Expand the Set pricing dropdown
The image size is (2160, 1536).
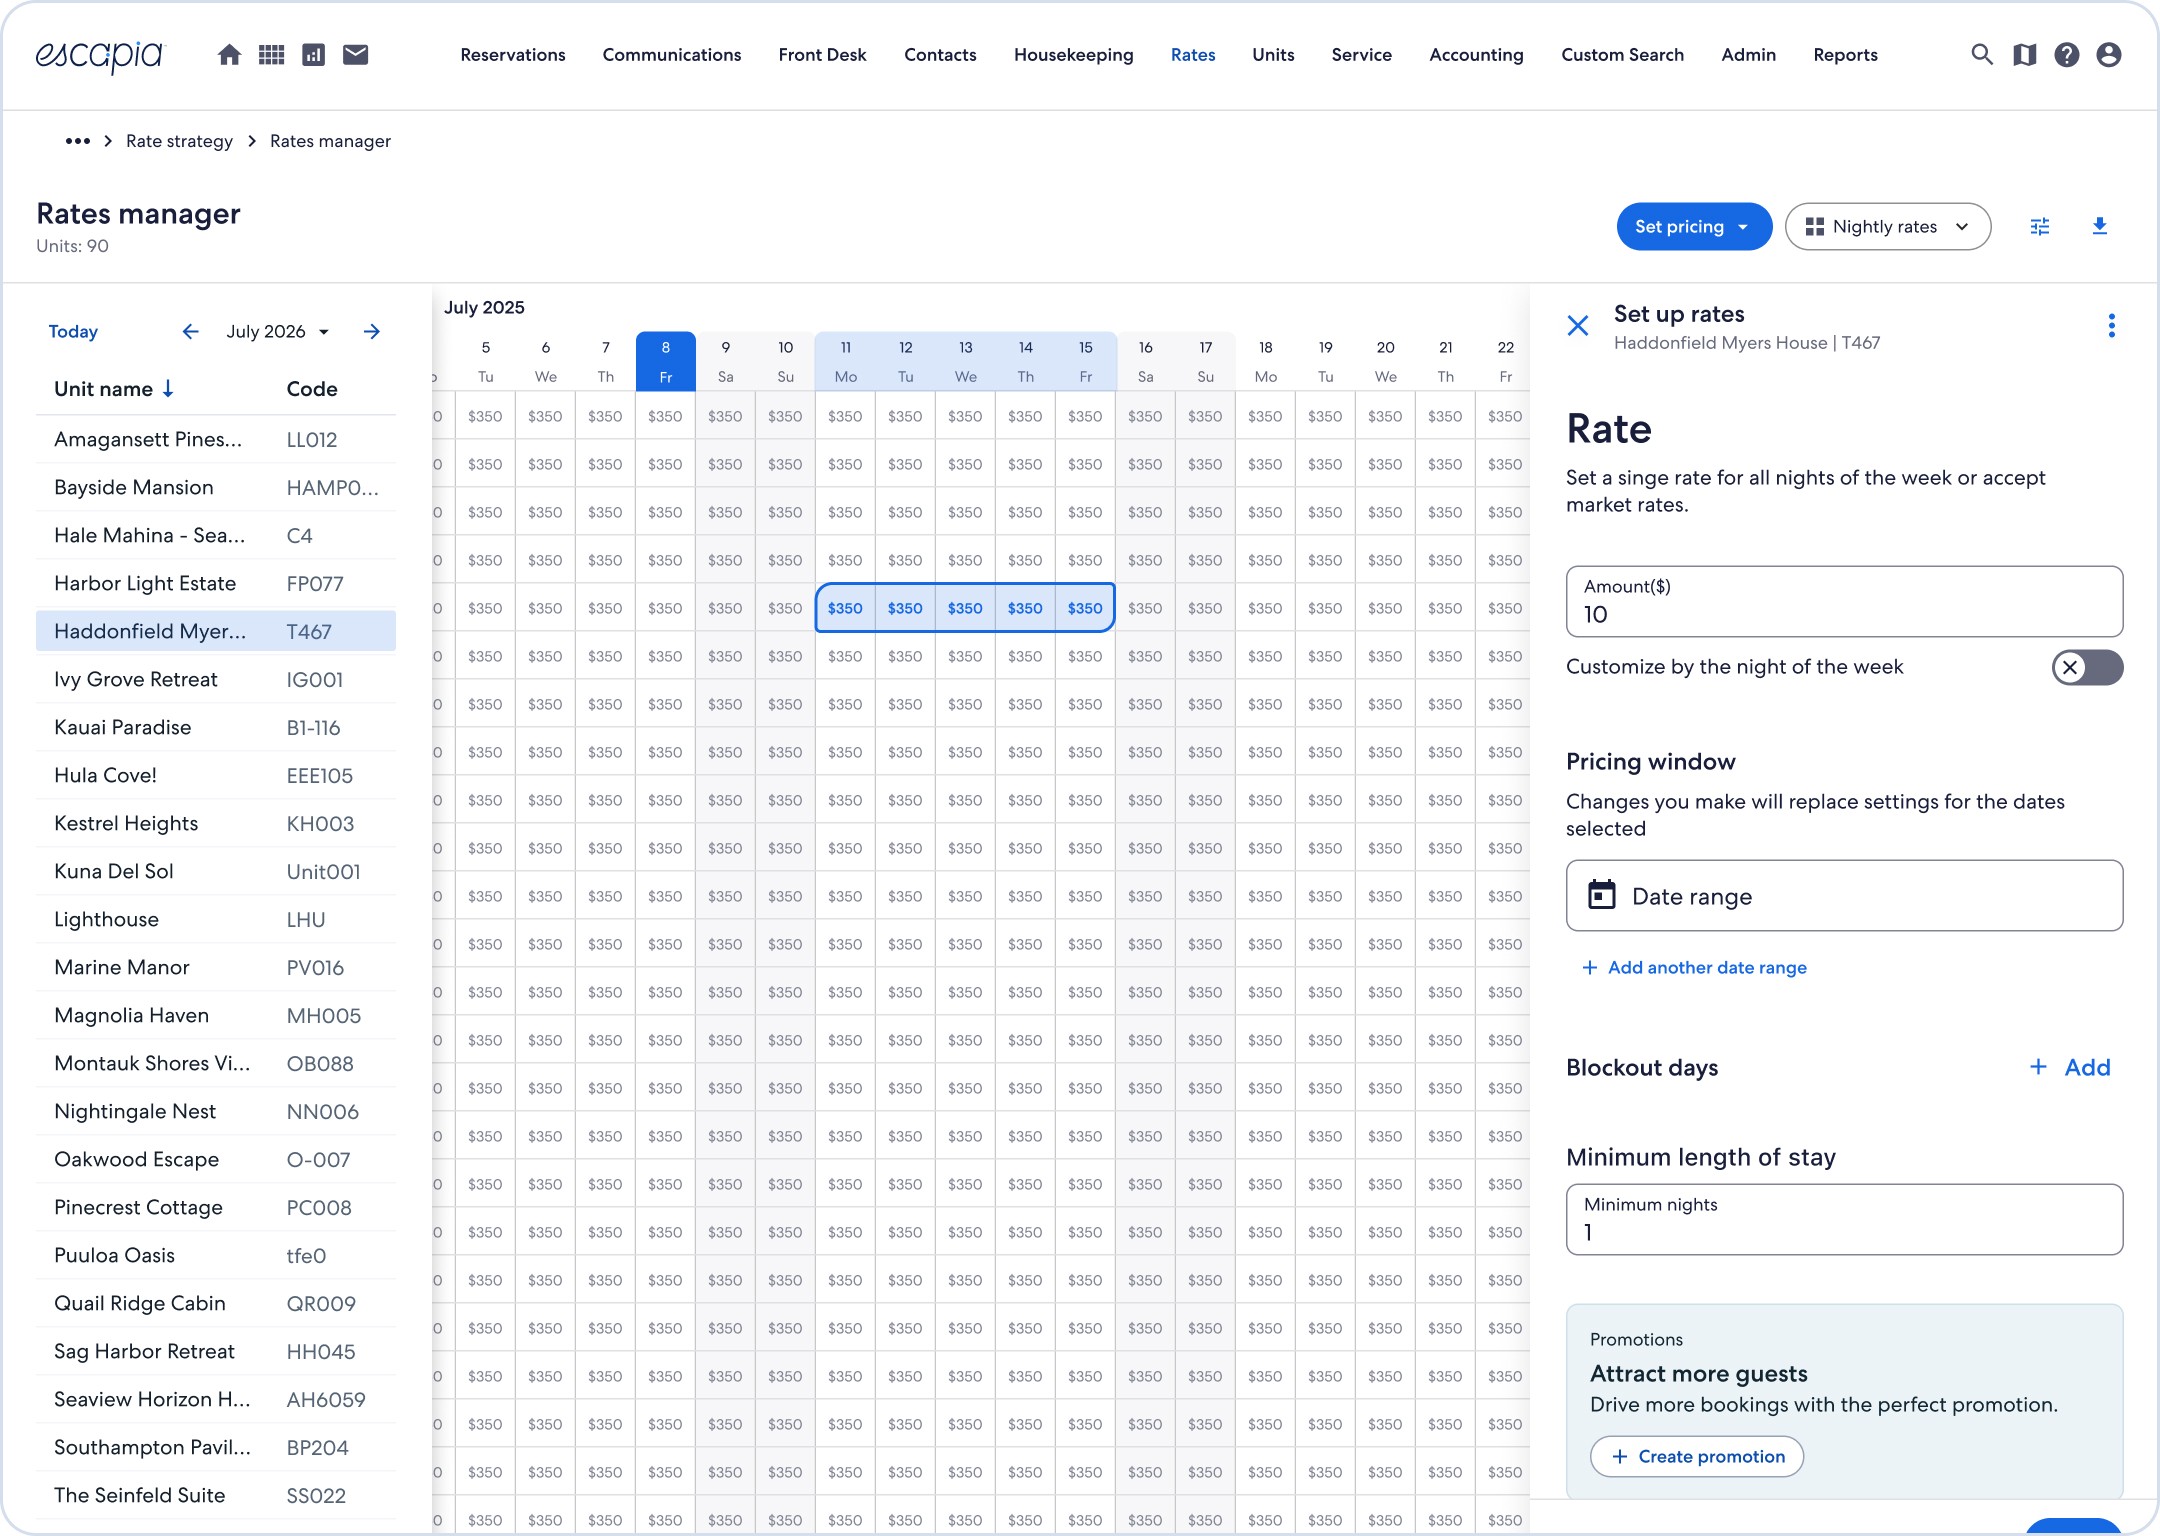[1693, 227]
